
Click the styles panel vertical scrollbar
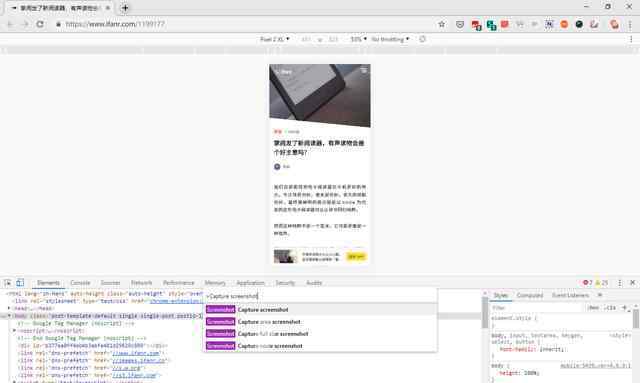tap(636, 319)
